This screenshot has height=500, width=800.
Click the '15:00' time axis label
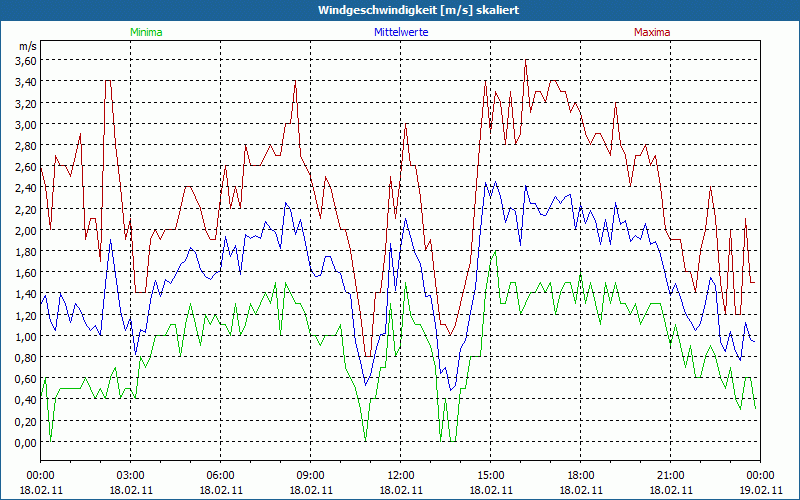click(x=491, y=476)
